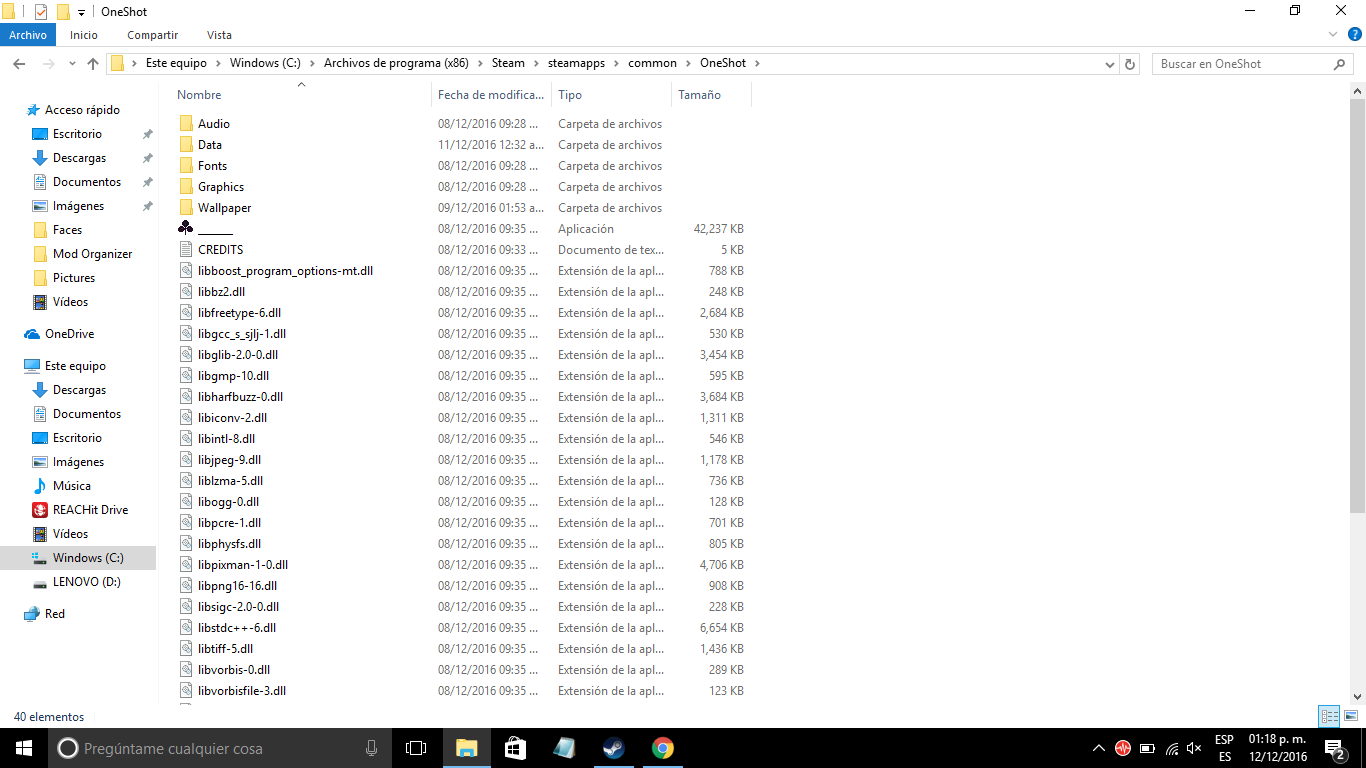The height and width of the screenshot is (768, 1366).
Task: Open the recent locations dropdown
Action: click(x=72, y=64)
